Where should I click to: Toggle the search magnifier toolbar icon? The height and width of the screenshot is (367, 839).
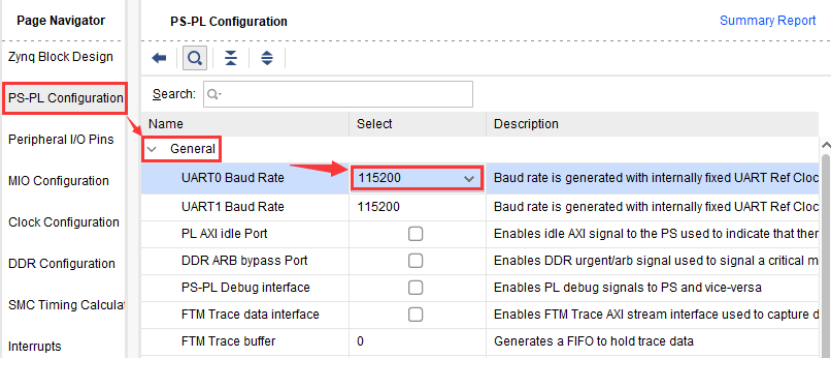[x=195, y=58]
